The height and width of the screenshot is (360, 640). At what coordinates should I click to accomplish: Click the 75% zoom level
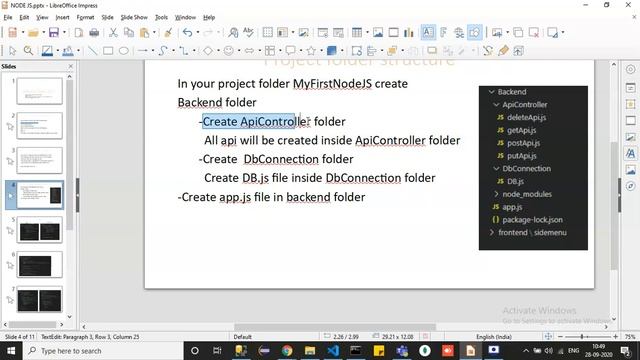[x=630, y=337]
